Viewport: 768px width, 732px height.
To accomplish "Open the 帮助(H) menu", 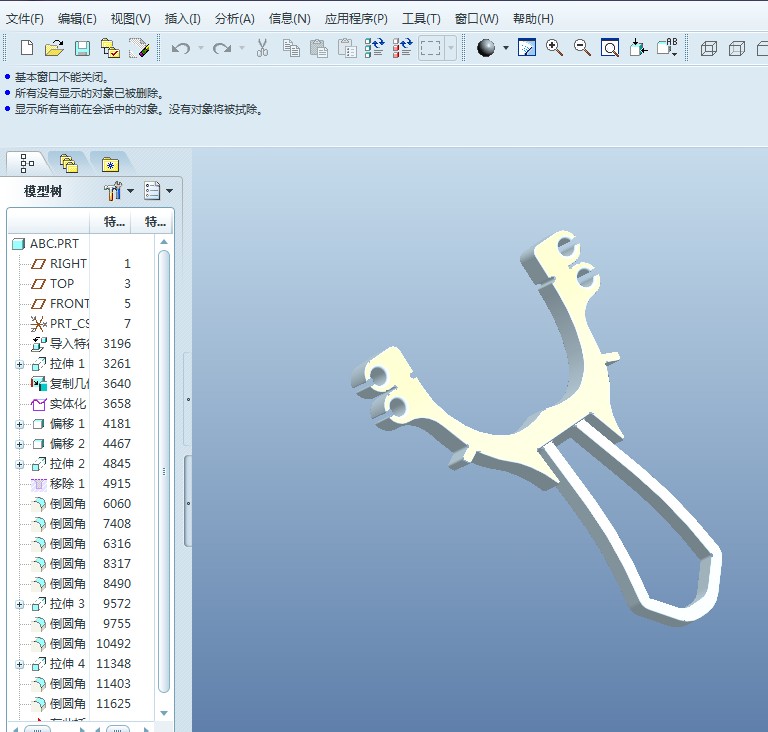I will coord(533,19).
